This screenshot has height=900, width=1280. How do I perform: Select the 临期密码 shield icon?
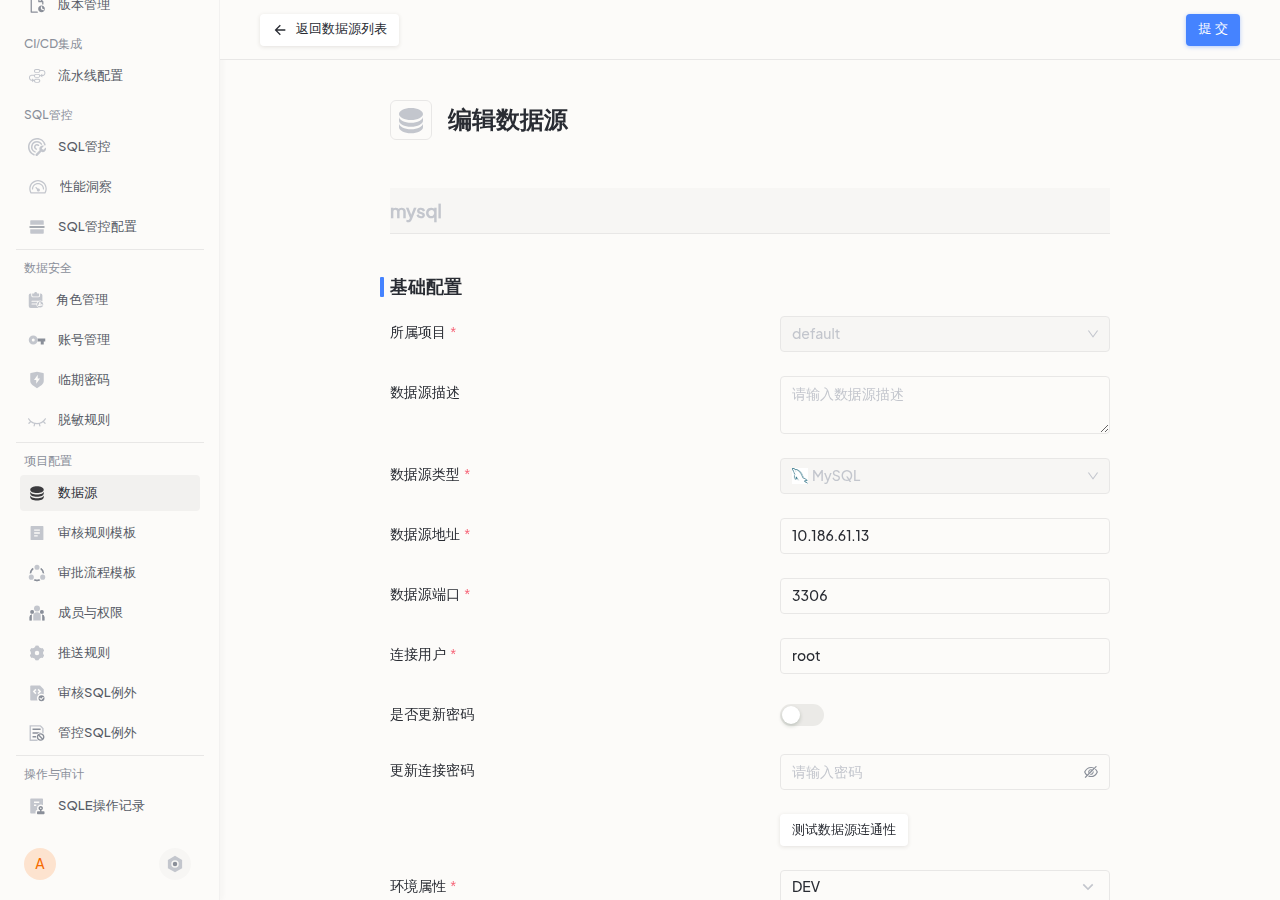[x=36, y=380]
